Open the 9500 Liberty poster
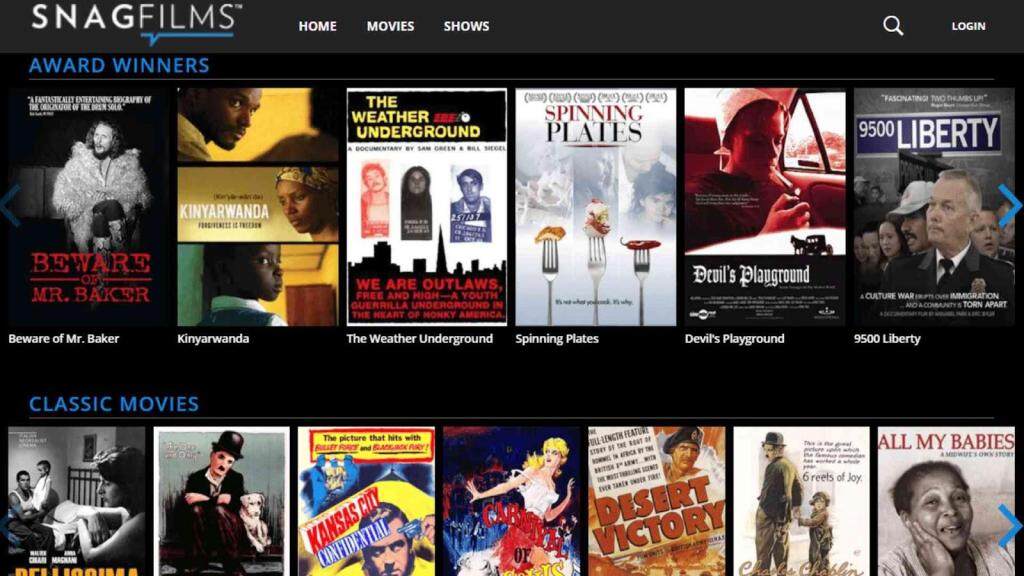1024x576 pixels. [x=934, y=207]
